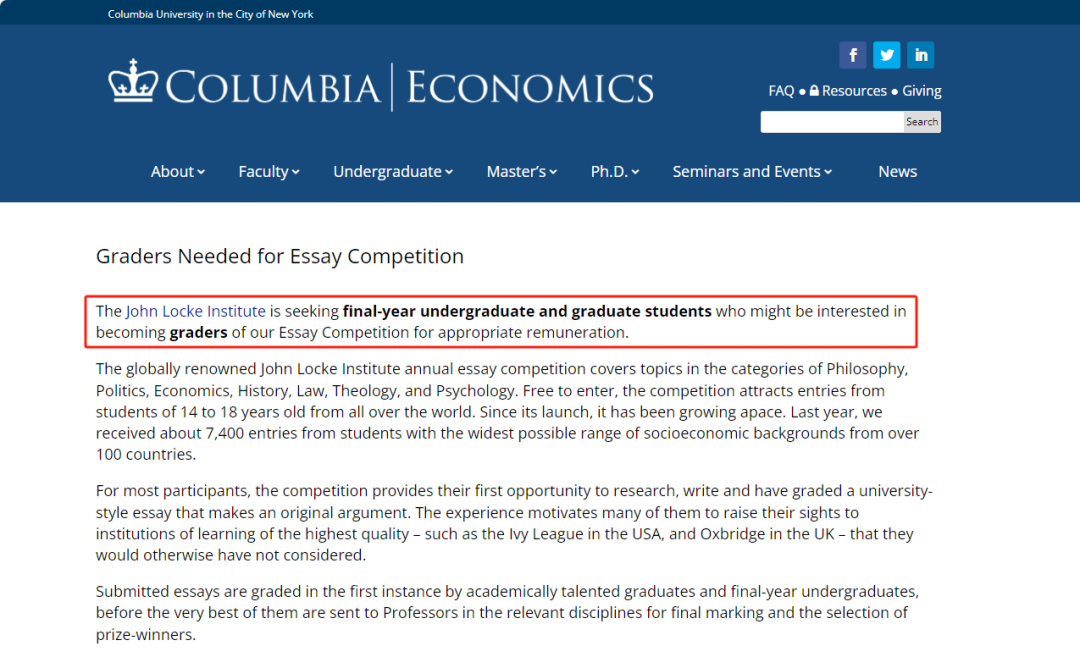The height and width of the screenshot is (657, 1080).
Task: Click the paragraph starting 'For most participants'
Action: (514, 523)
